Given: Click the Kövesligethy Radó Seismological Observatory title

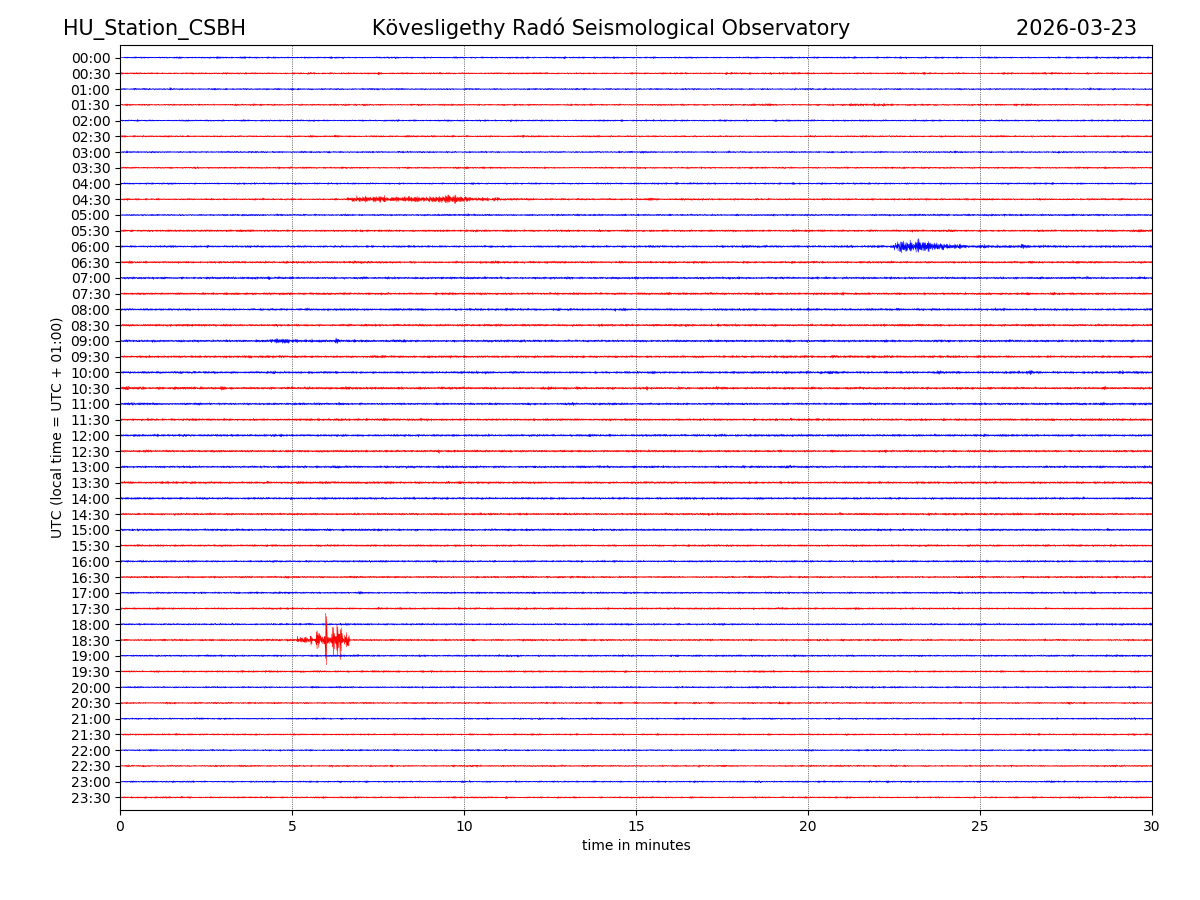Looking at the screenshot, I should (610, 28).
